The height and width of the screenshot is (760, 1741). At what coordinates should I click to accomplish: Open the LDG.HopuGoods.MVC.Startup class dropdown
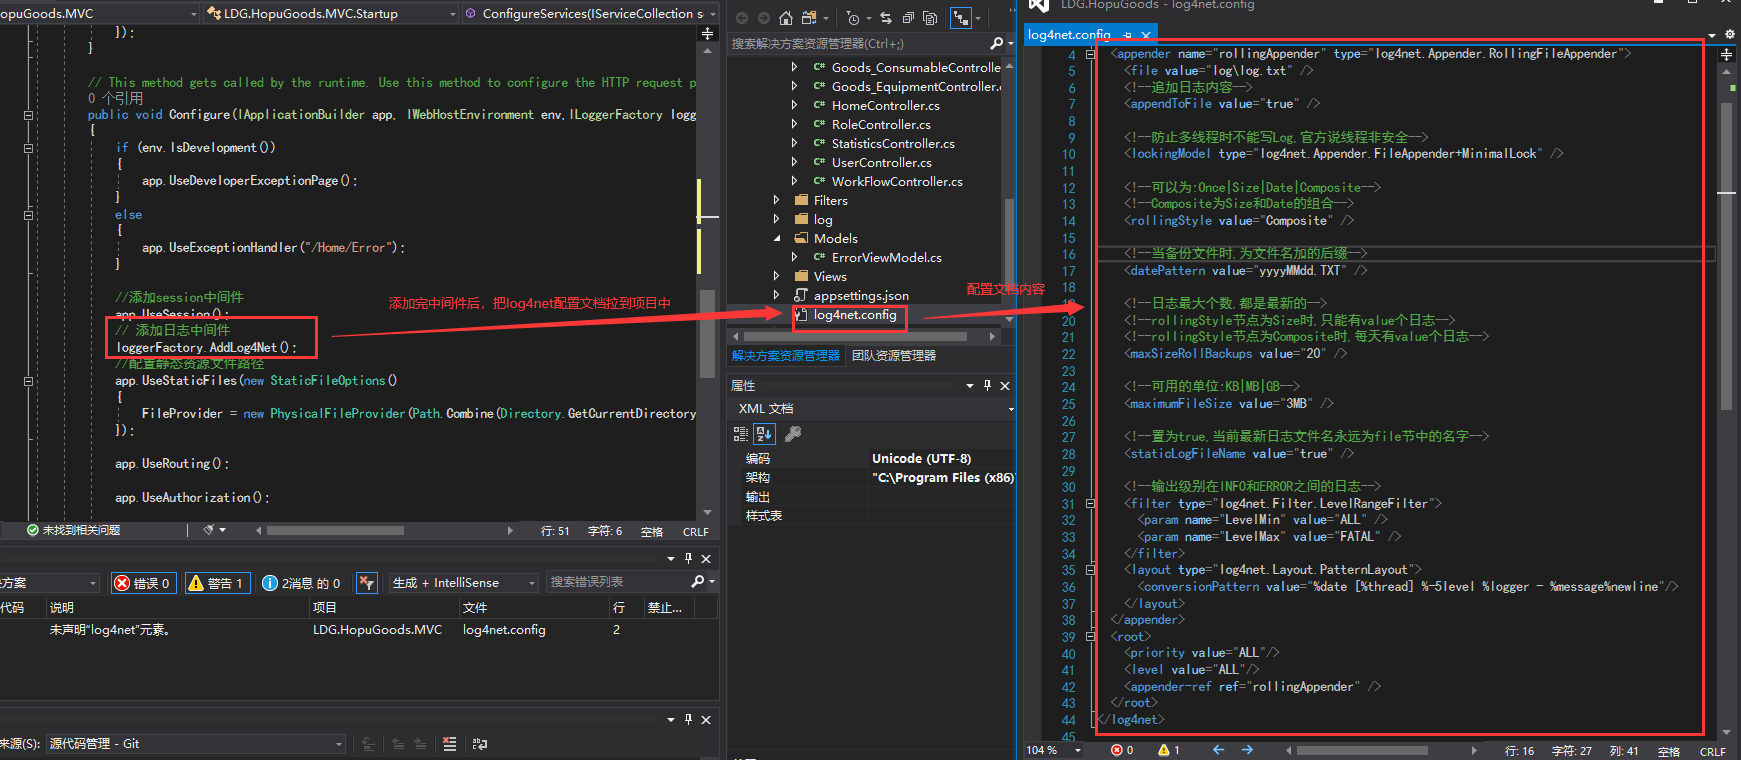coord(331,13)
